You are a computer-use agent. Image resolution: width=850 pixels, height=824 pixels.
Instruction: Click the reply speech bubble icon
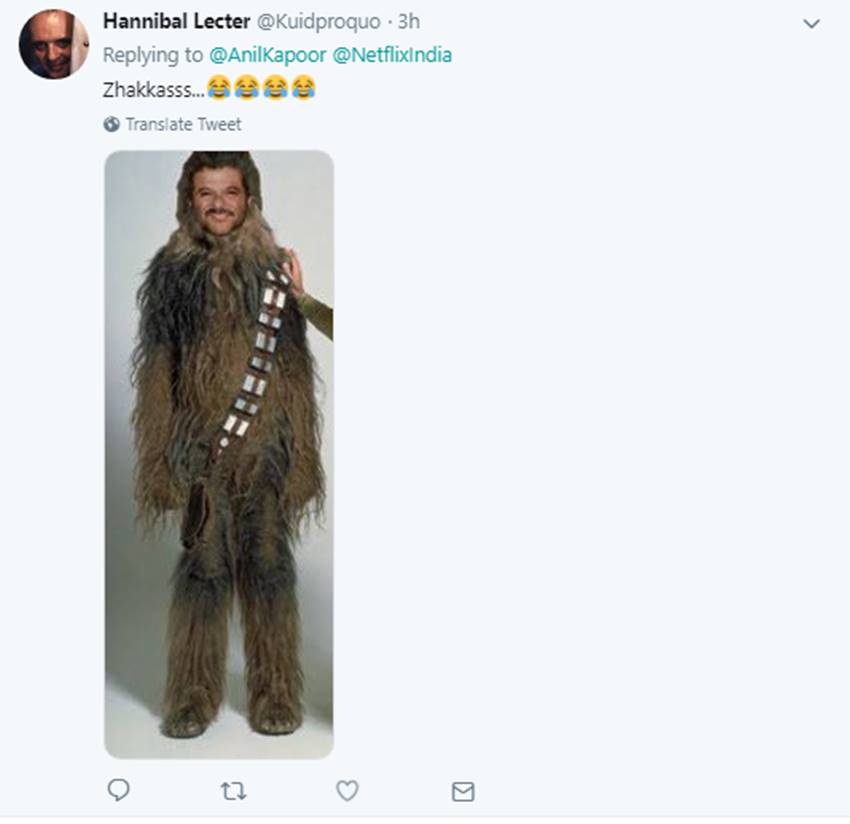click(118, 791)
